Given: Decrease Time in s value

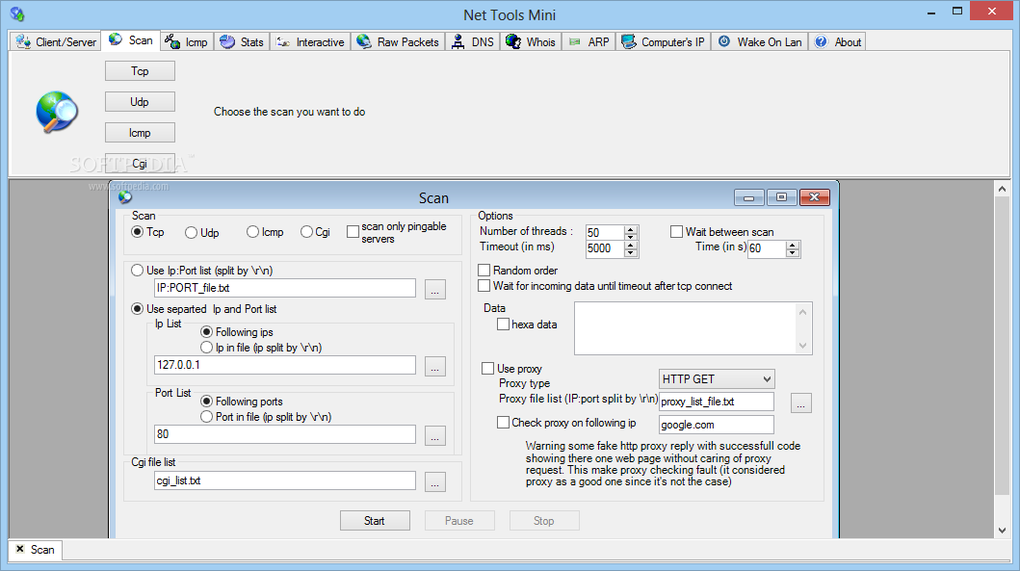Looking at the screenshot, I should point(792,252).
